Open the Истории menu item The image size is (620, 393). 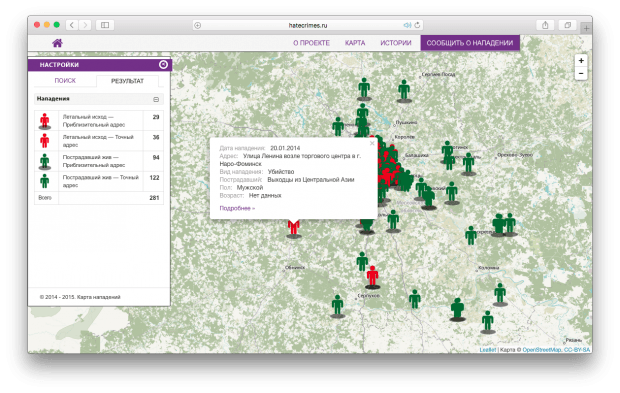pyautogui.click(x=395, y=43)
